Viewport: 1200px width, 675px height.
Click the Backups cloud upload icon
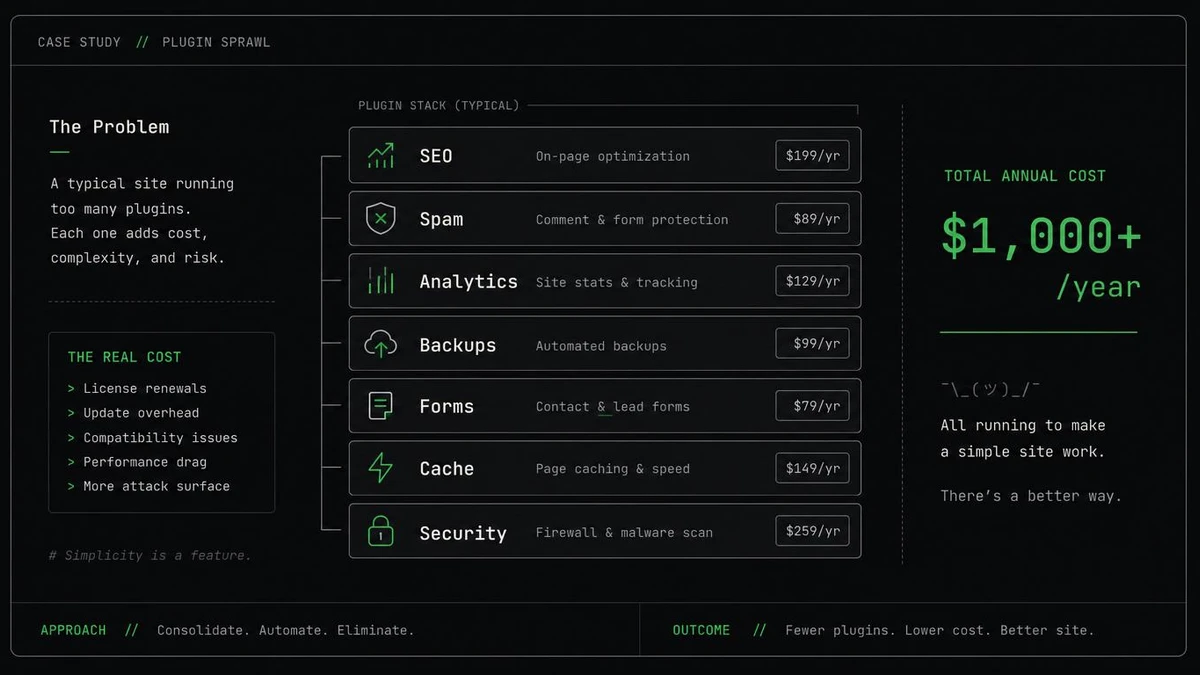380,345
